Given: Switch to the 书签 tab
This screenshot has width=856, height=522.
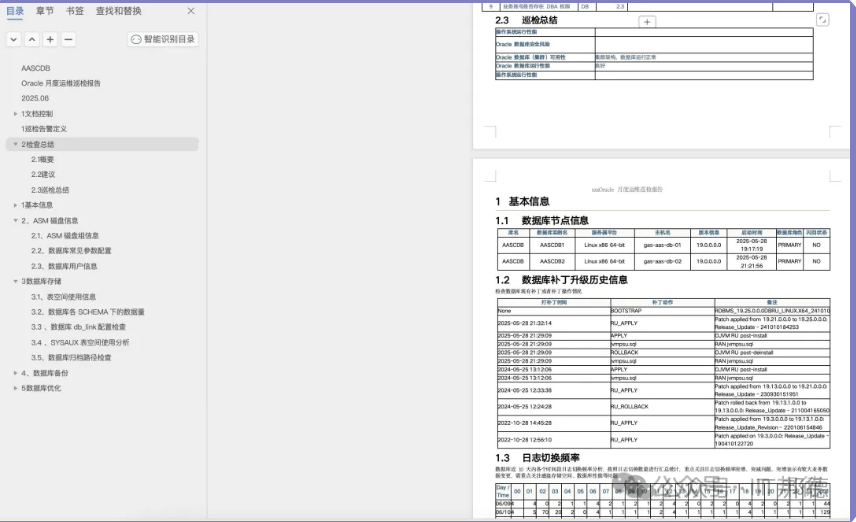Looking at the screenshot, I should (x=75, y=11).
